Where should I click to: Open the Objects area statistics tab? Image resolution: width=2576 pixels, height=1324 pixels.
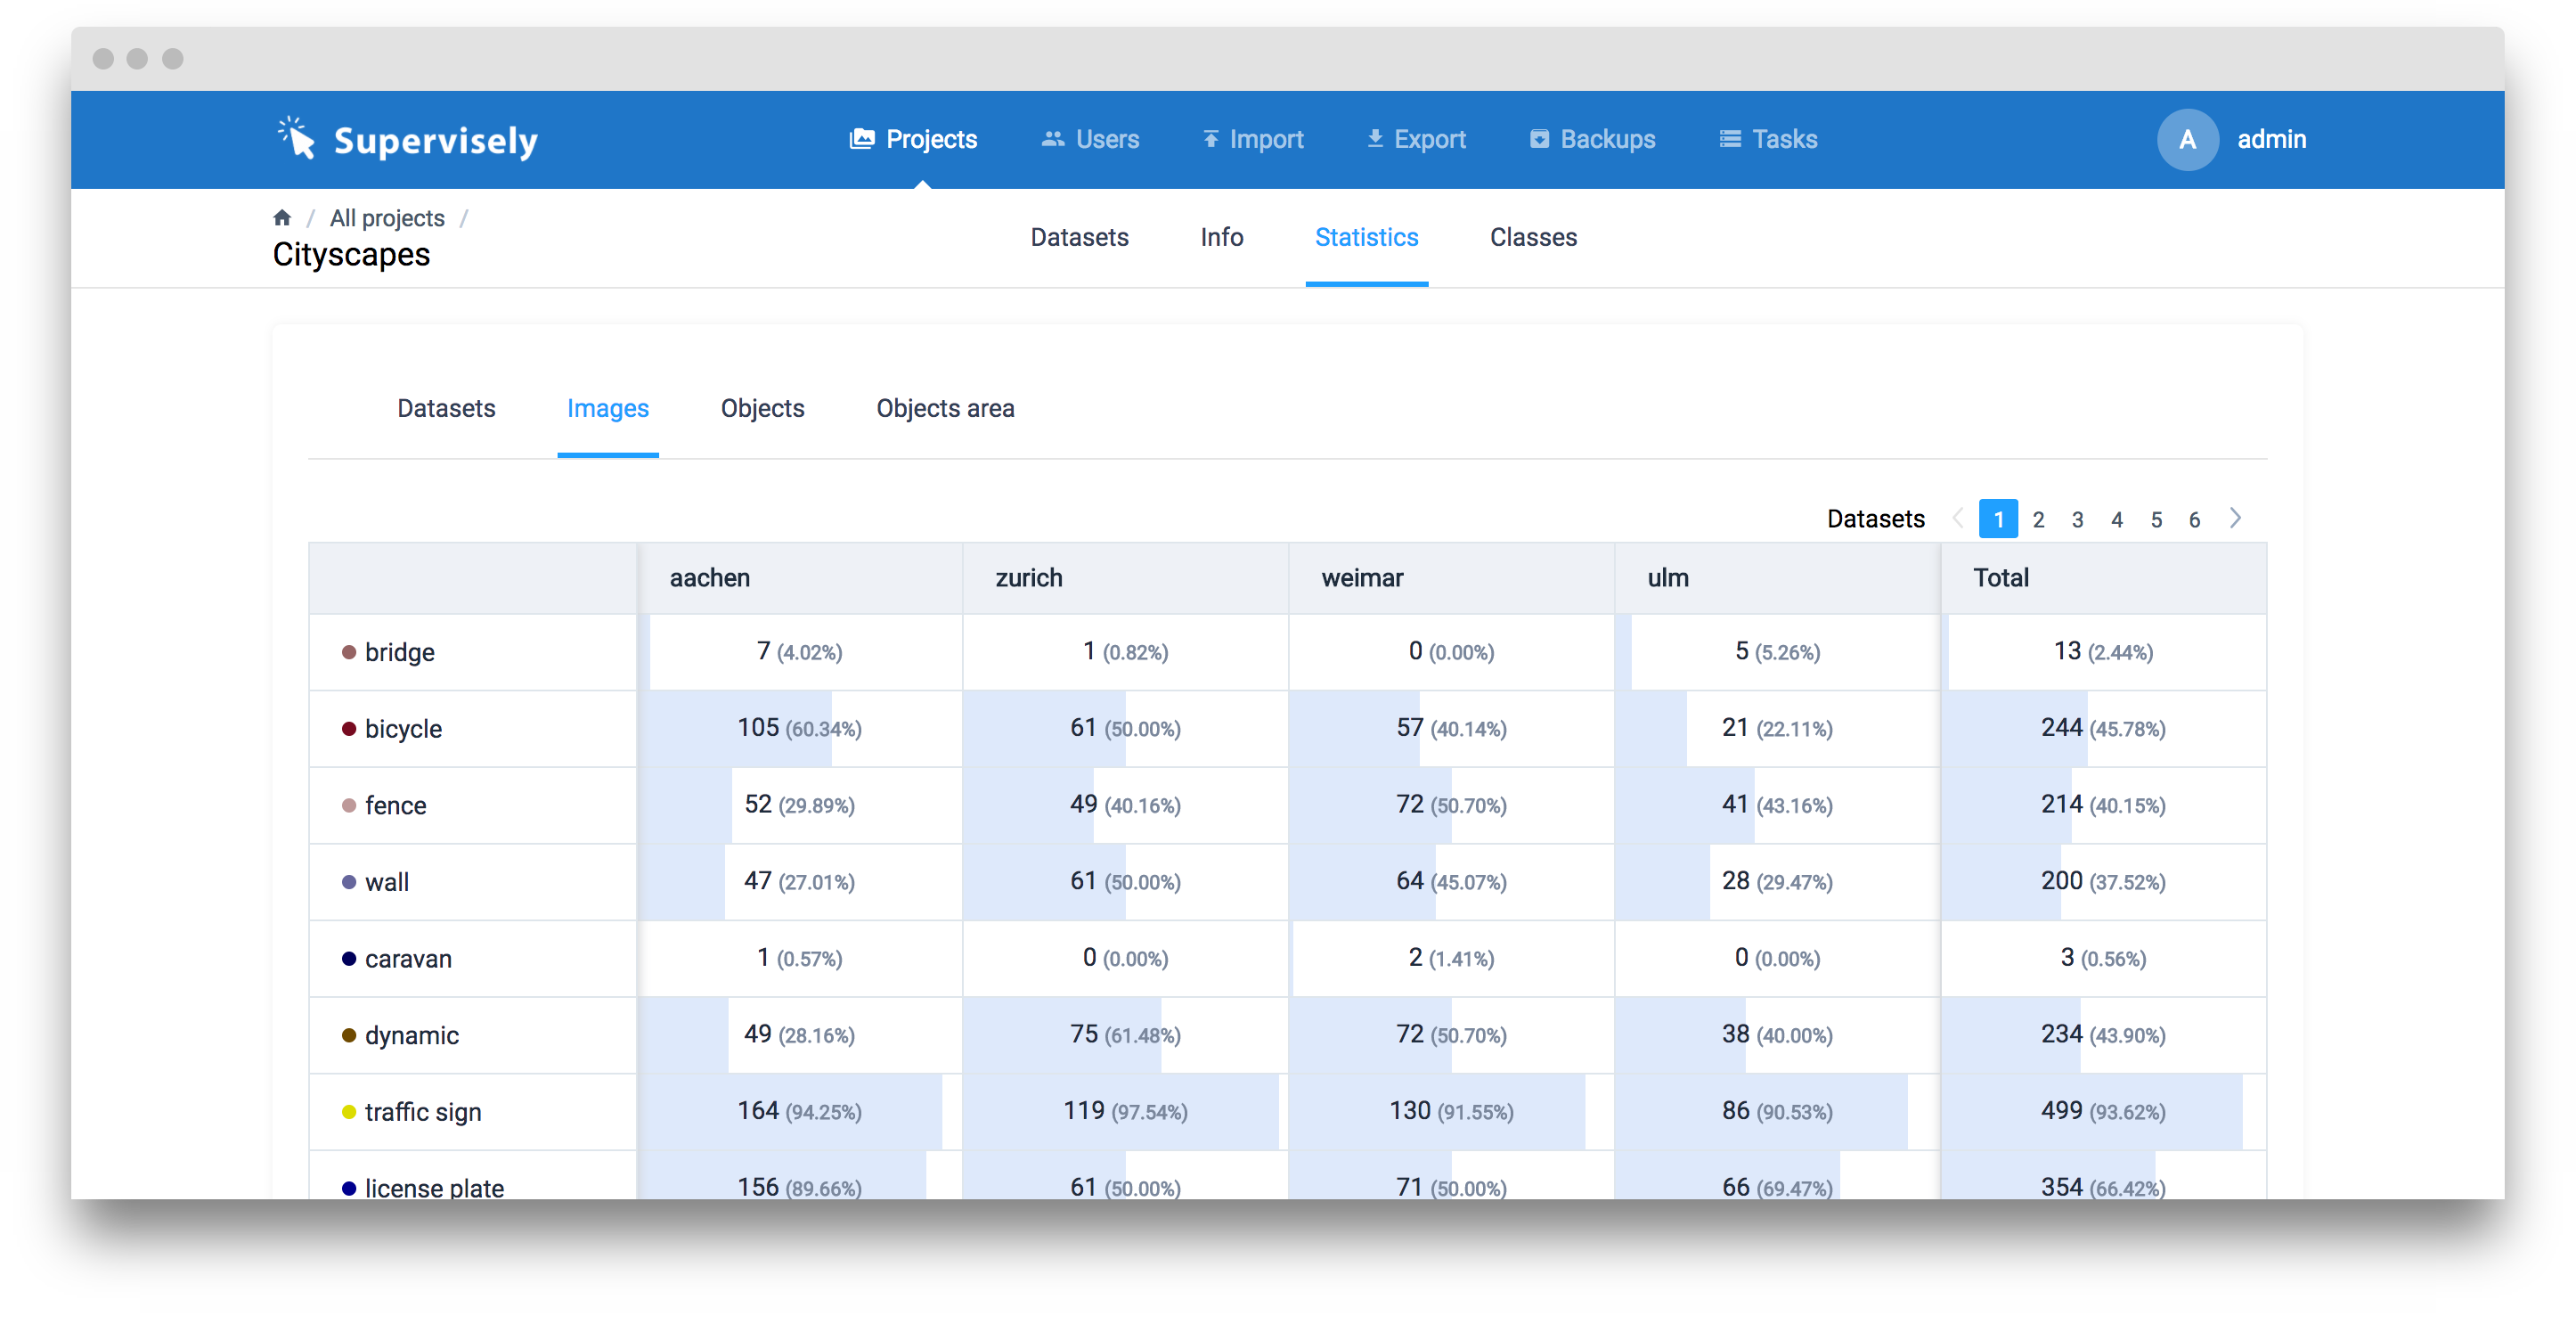pos(944,408)
